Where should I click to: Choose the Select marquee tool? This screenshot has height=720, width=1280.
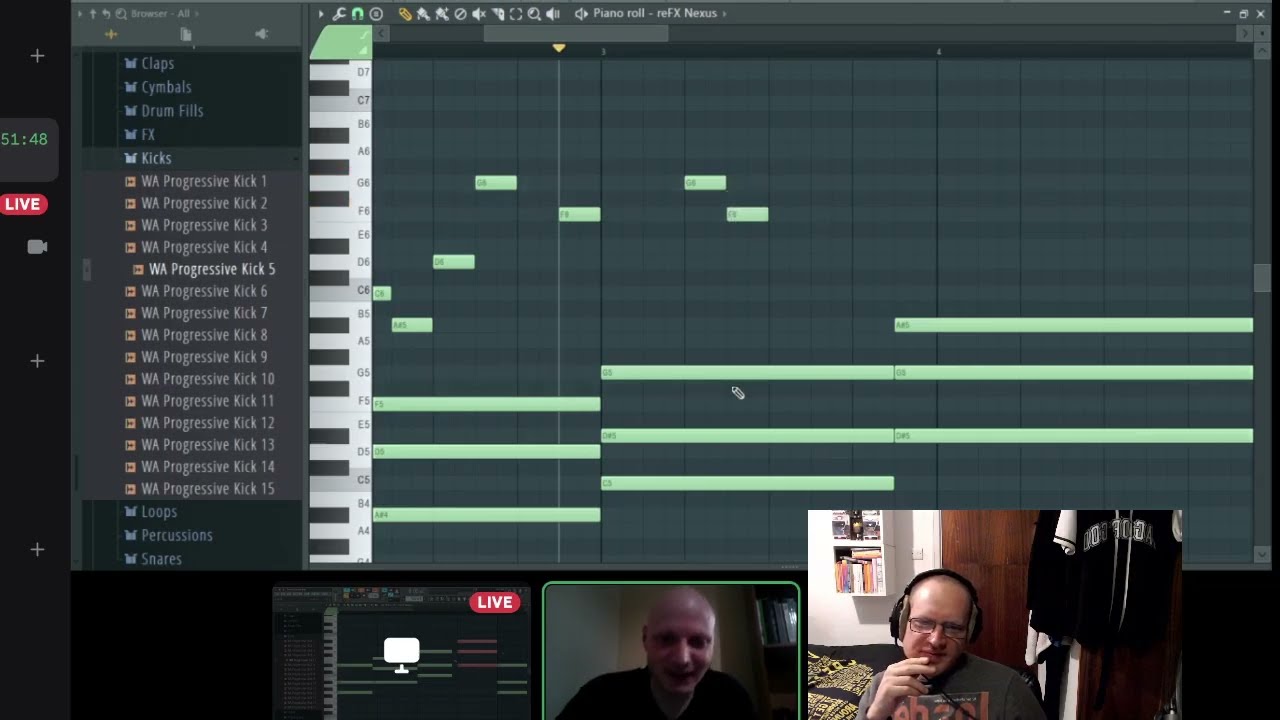point(516,14)
